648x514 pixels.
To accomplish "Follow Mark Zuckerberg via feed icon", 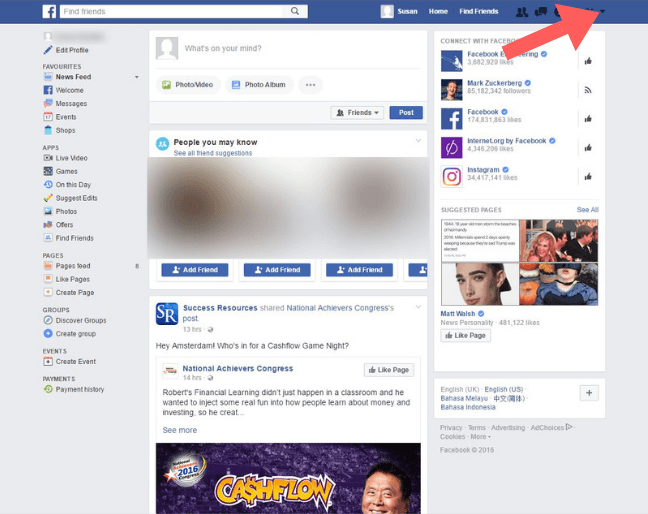I will click(x=589, y=90).
